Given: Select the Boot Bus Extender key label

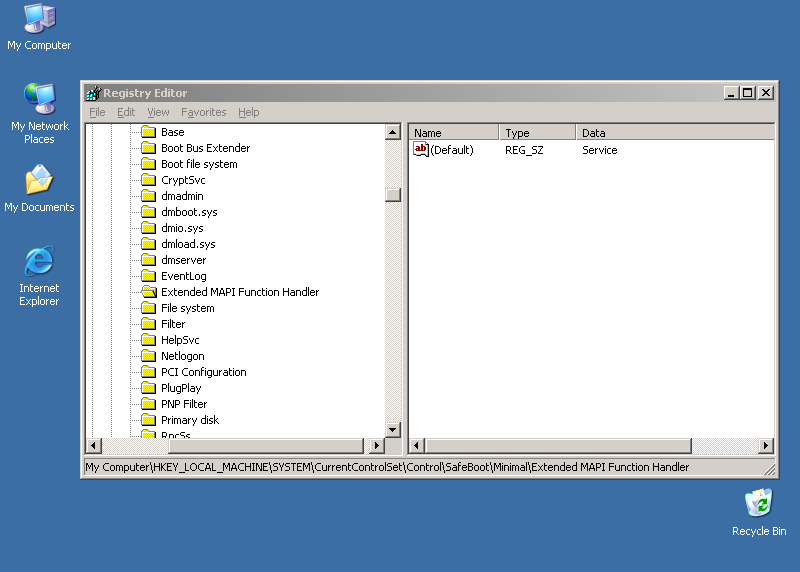Looking at the screenshot, I should point(206,148).
